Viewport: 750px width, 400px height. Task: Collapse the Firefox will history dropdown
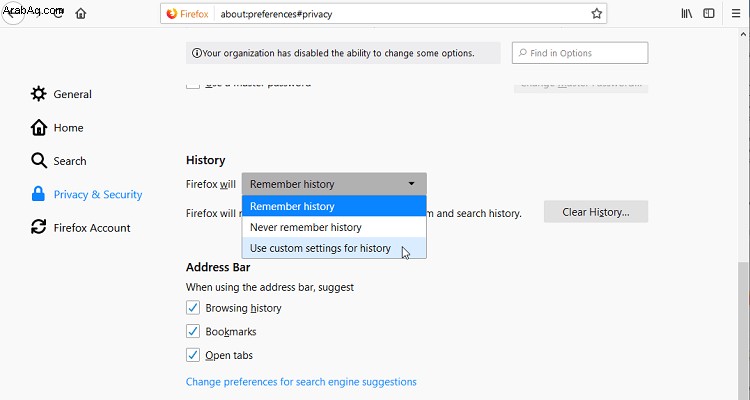click(x=334, y=184)
